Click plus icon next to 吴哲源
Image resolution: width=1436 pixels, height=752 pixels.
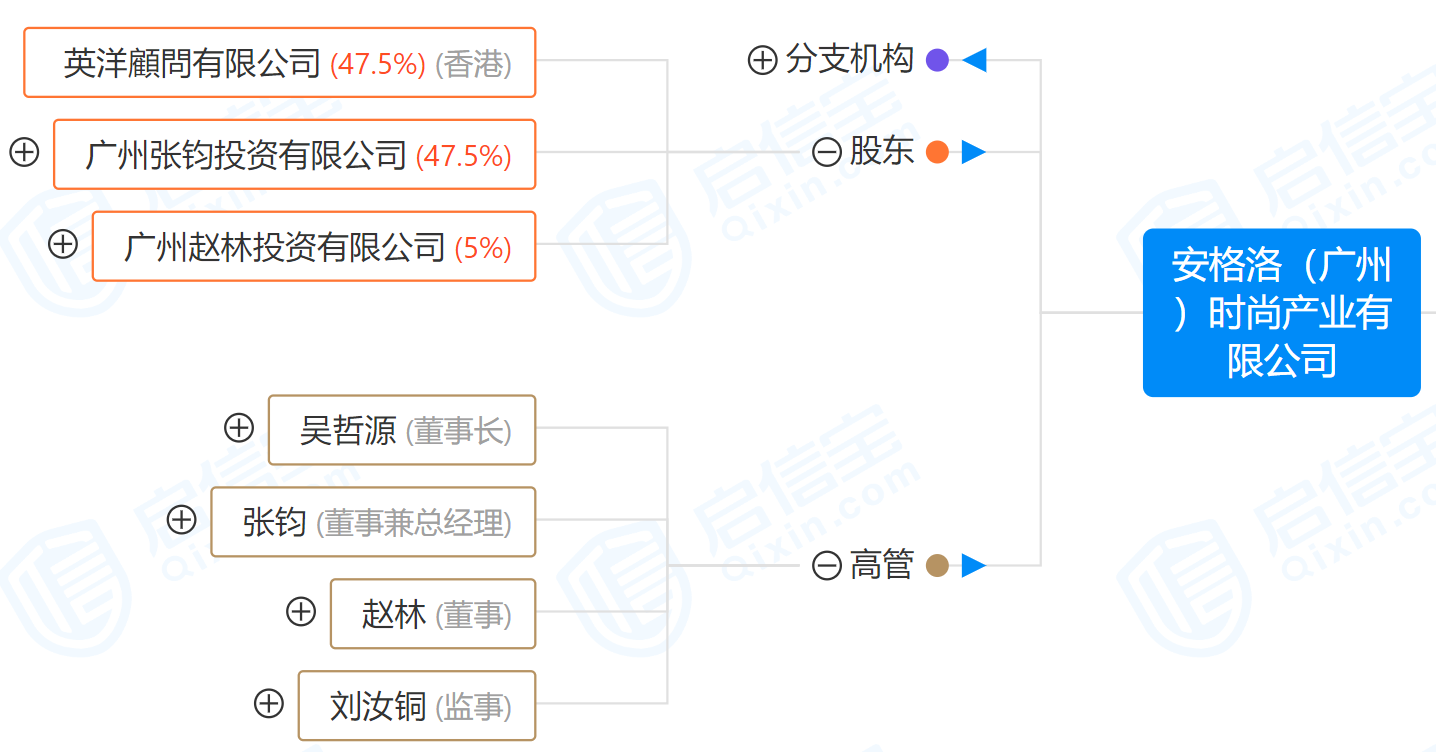click(239, 429)
